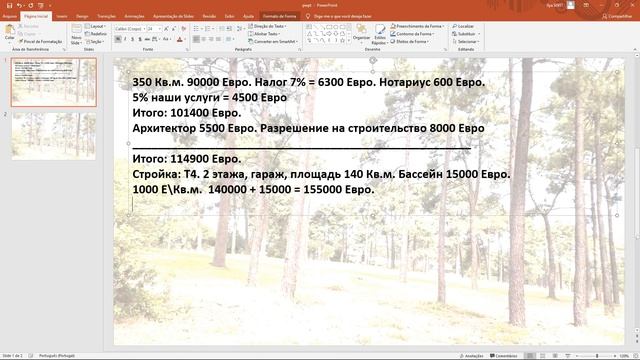The width and height of the screenshot is (640, 360).
Task: Redo the last action
Action: 31,5
